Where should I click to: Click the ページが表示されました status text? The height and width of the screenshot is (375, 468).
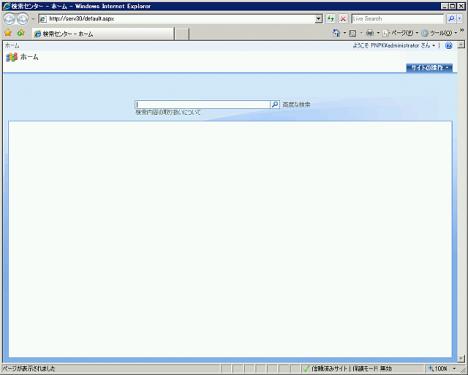[x=29, y=369]
